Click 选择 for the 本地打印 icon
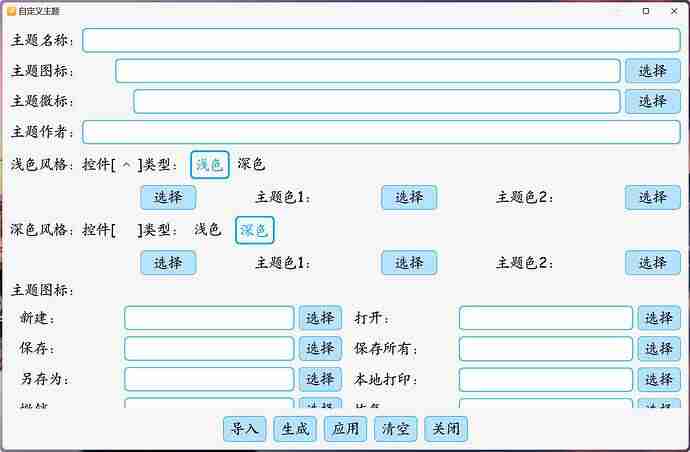This screenshot has width=690, height=452. [x=659, y=379]
